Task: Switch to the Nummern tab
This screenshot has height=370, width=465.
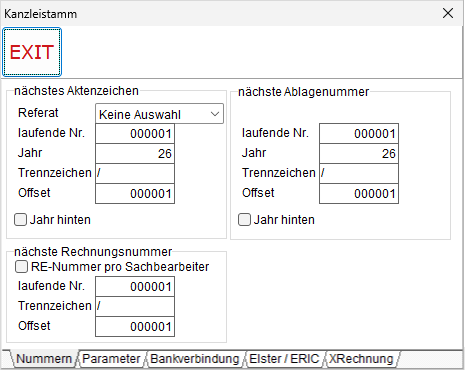Action: 44,359
